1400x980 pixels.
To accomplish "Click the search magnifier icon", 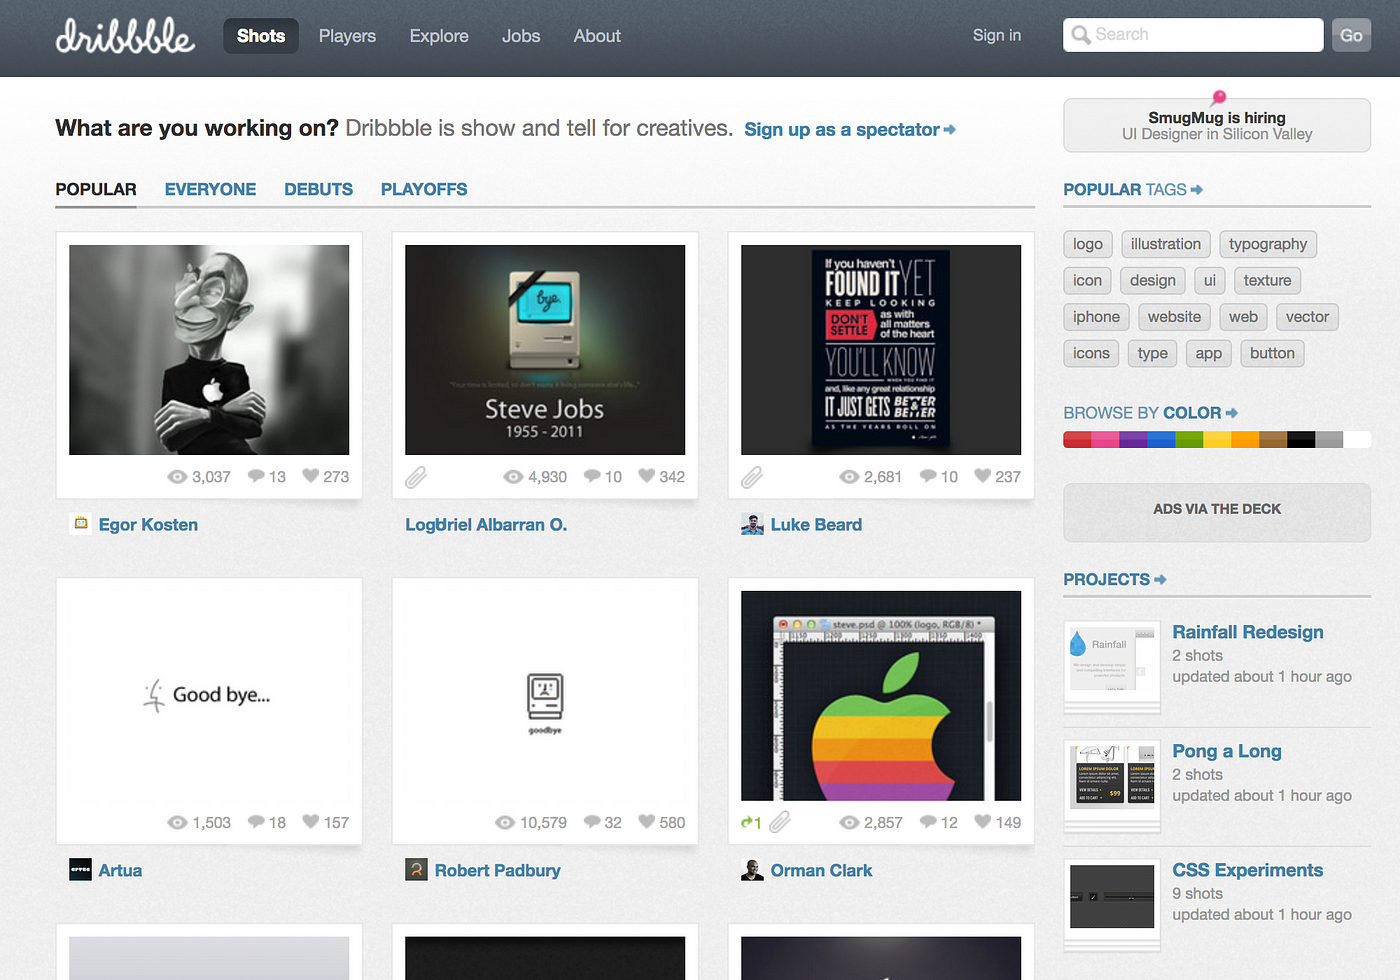I will click(1081, 35).
